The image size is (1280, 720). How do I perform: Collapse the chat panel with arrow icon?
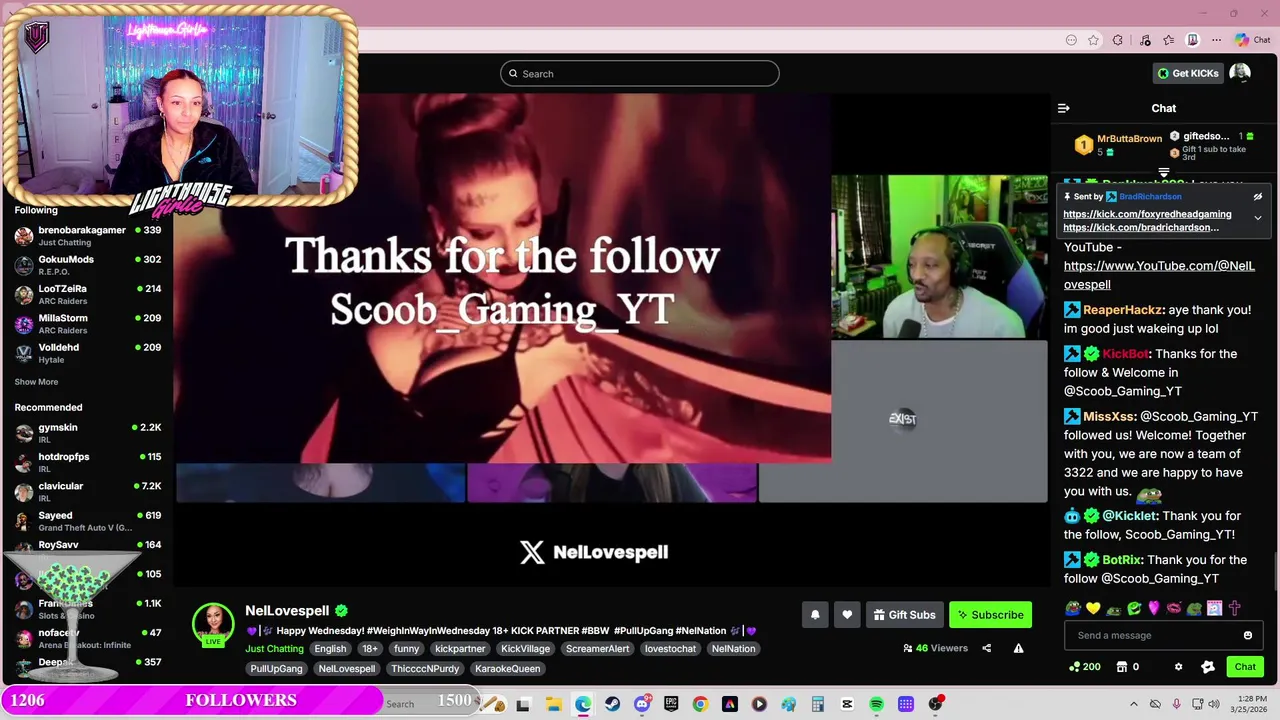1063,108
